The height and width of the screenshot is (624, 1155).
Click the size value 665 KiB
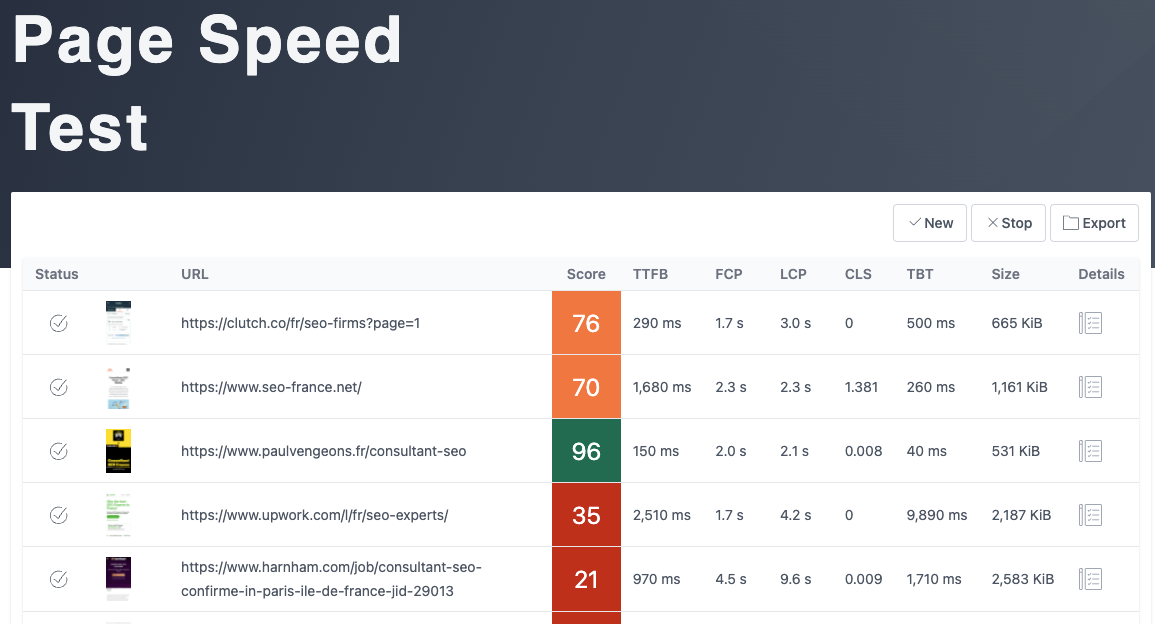[x=1017, y=323]
